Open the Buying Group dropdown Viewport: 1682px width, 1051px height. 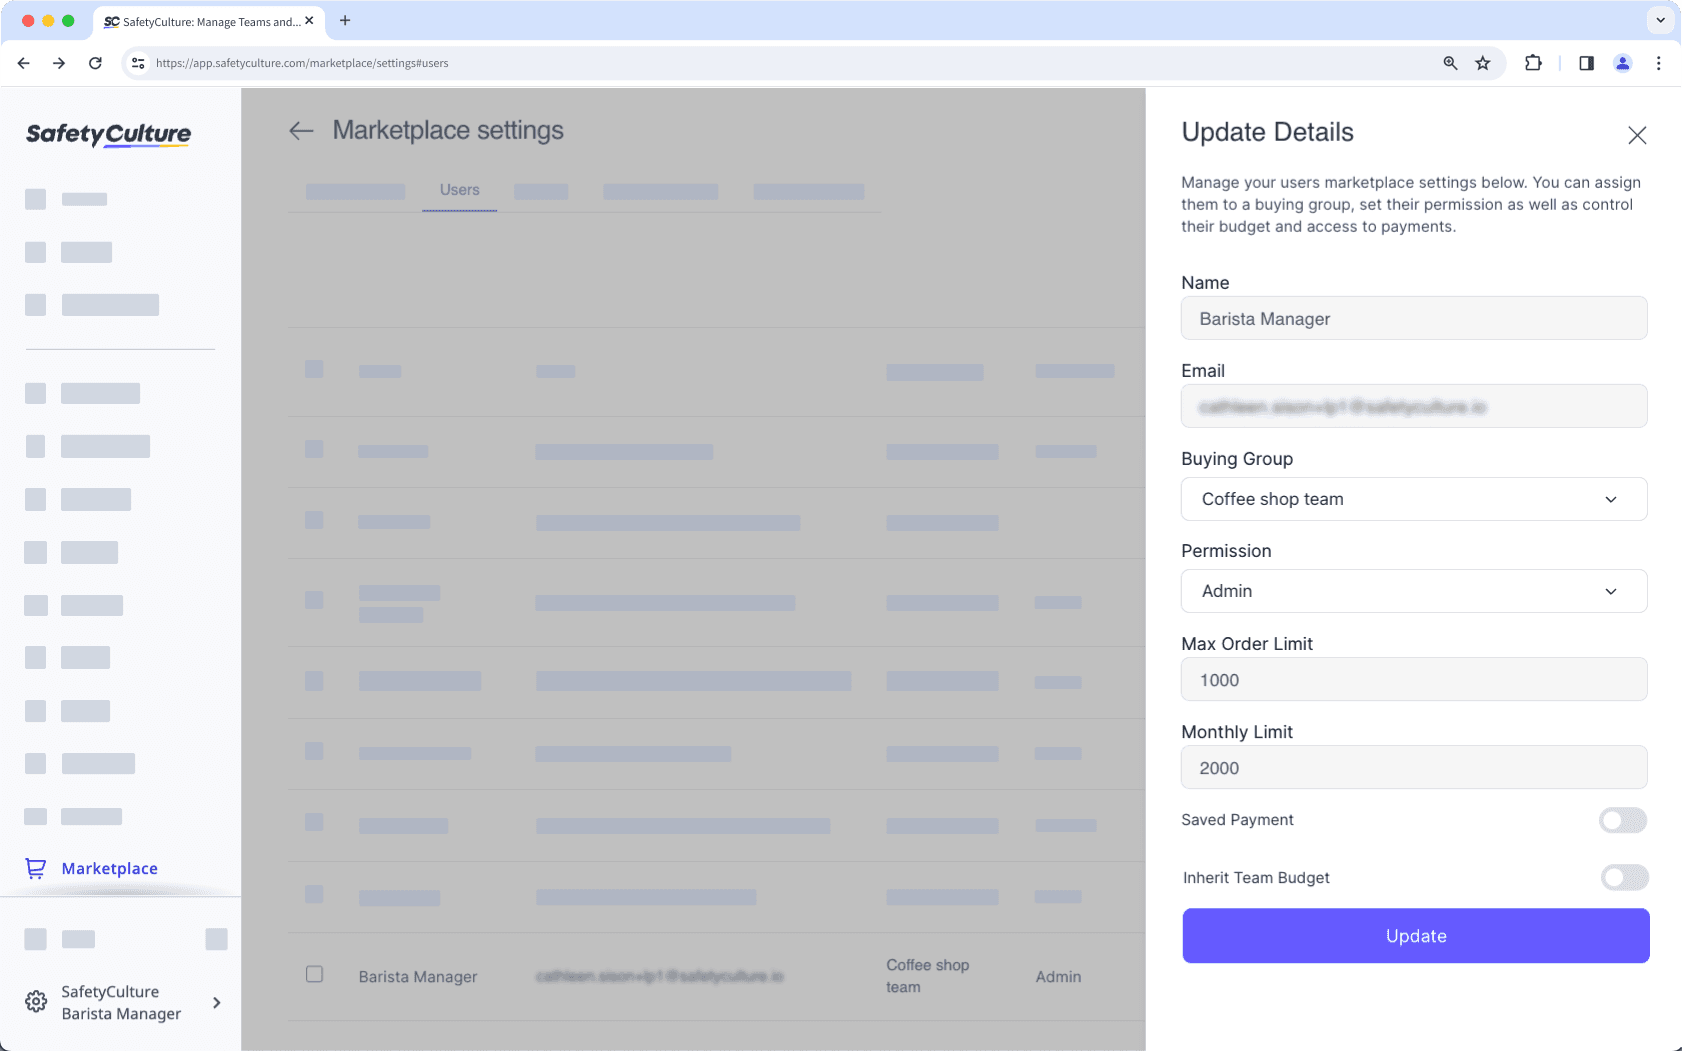1413,499
